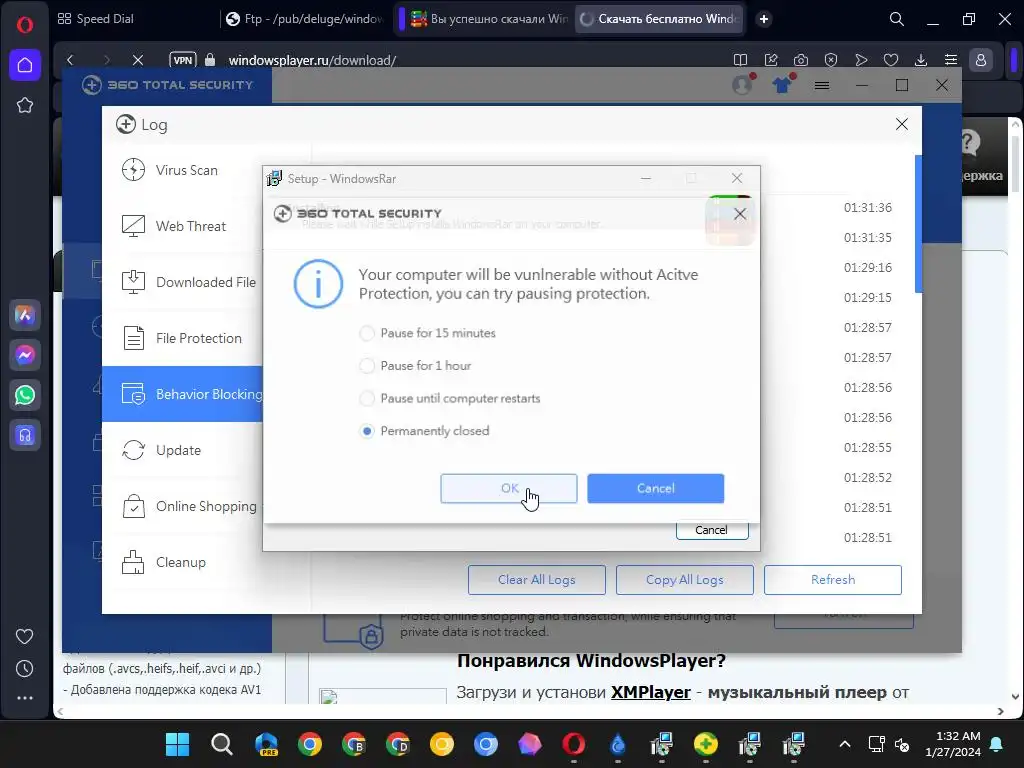Open music player in Opera sidebar

coord(25,435)
